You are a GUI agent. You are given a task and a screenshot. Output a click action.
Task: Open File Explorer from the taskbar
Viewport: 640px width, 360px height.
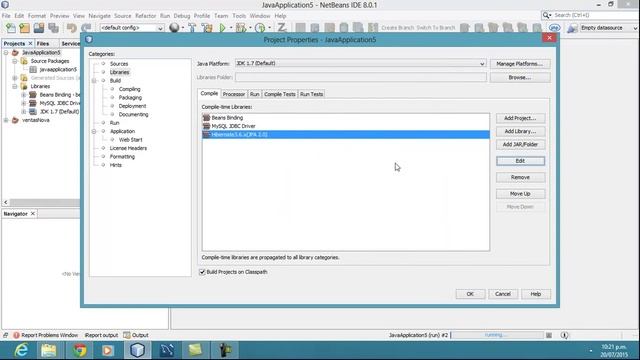[x=49, y=350]
